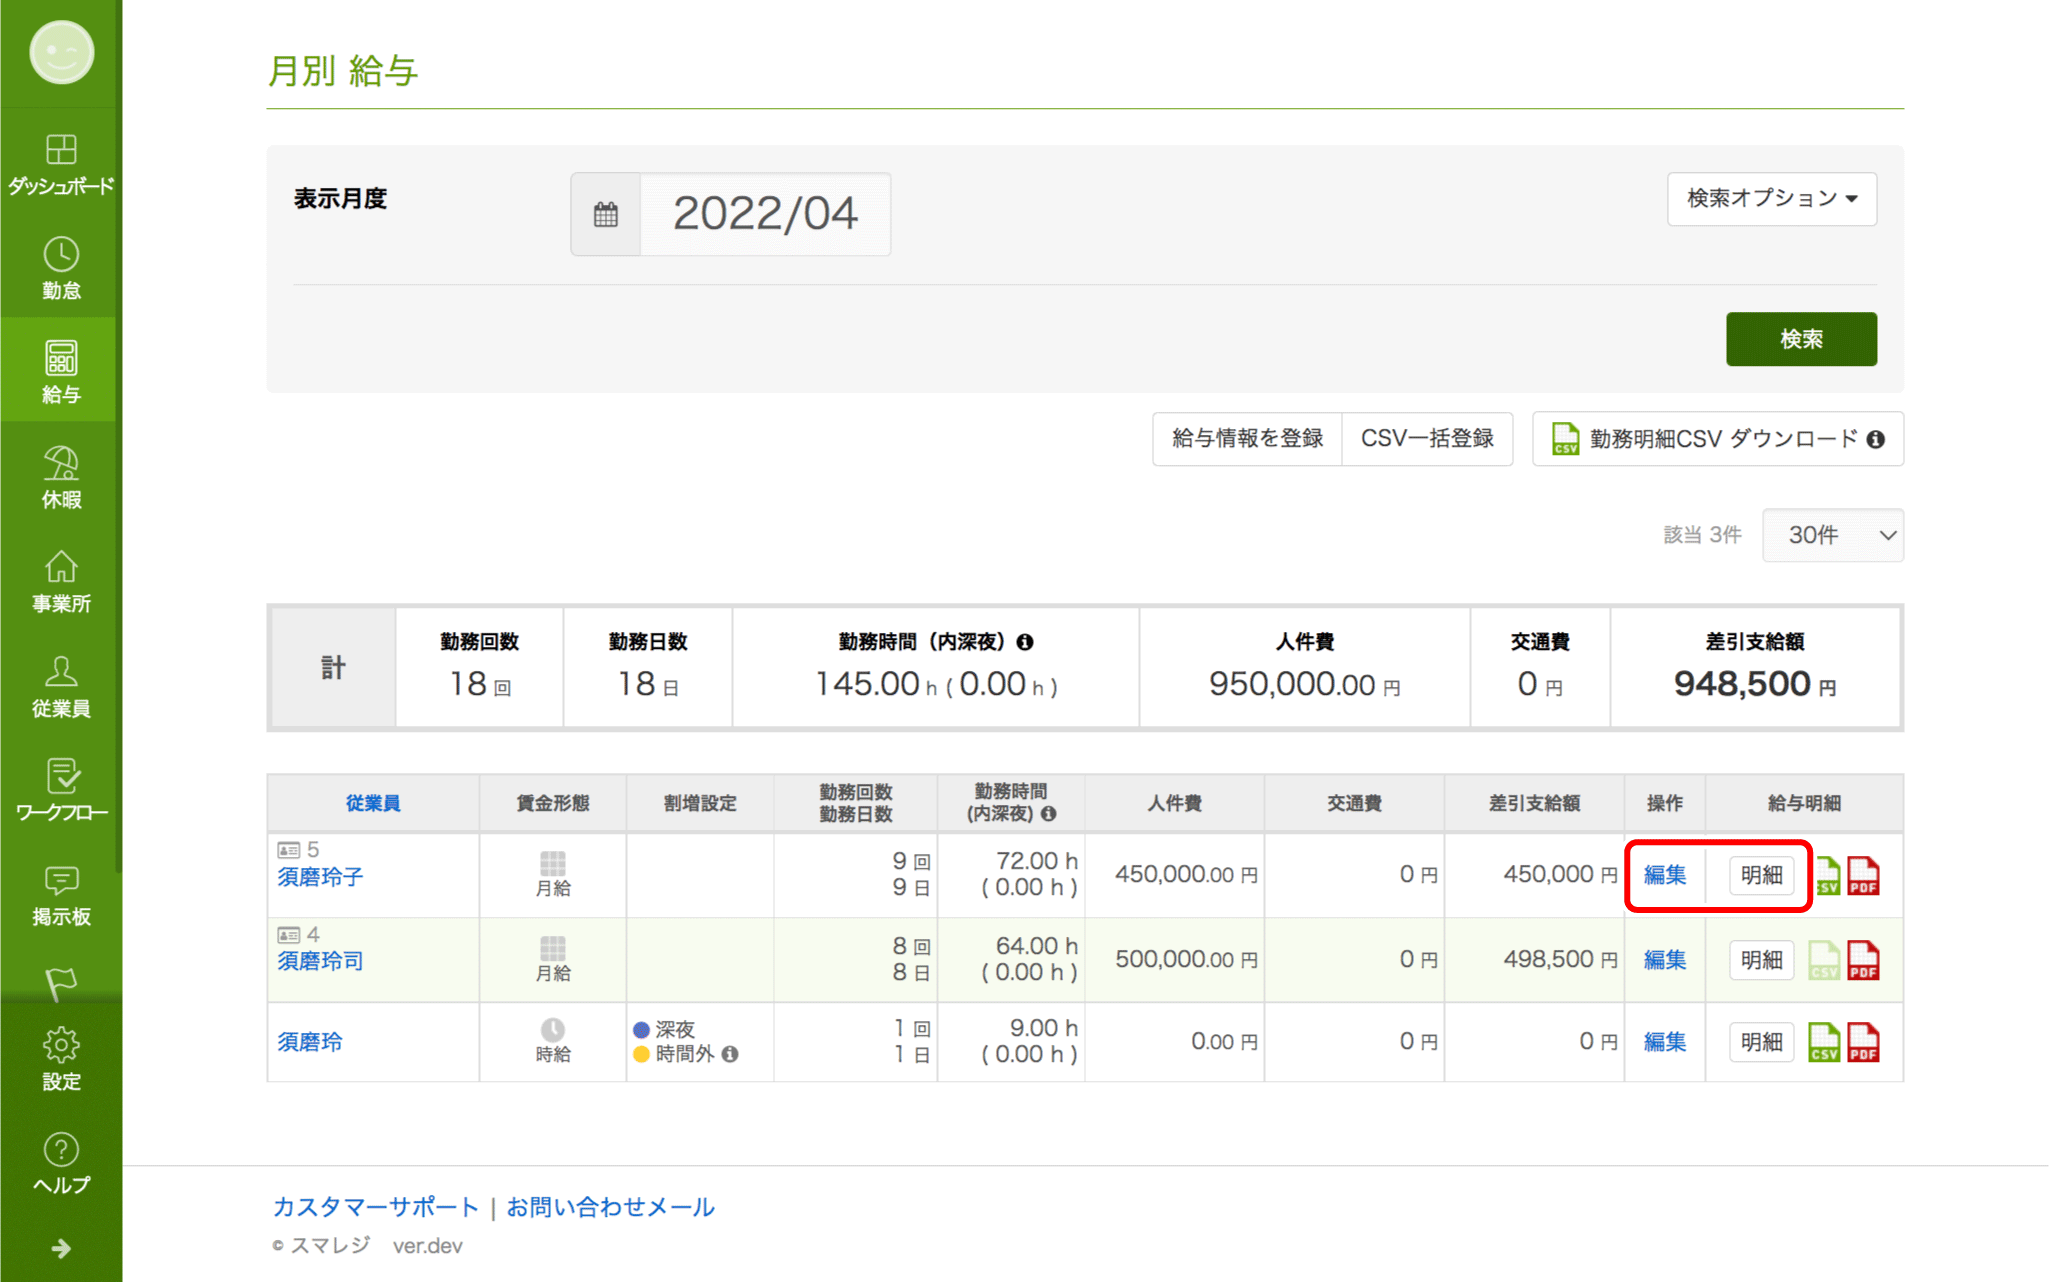Open employee 須磨玲子 name link
Image resolution: width=2049 pixels, height=1282 pixels.
(320, 877)
